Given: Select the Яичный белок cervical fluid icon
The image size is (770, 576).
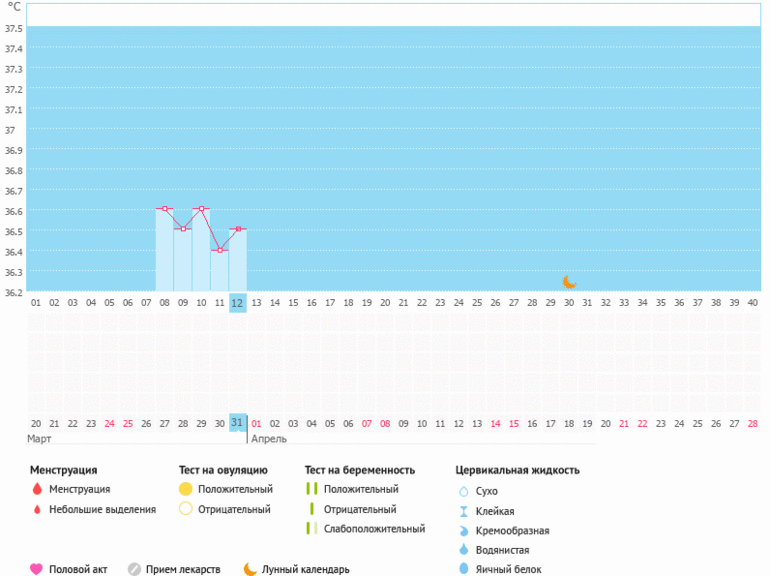Looking at the screenshot, I should (463, 569).
